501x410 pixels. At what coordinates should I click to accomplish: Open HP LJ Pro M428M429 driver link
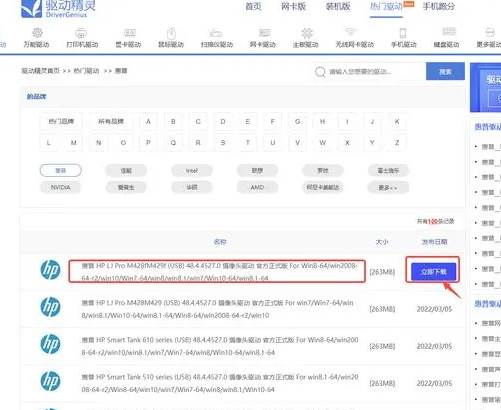[x=217, y=309]
